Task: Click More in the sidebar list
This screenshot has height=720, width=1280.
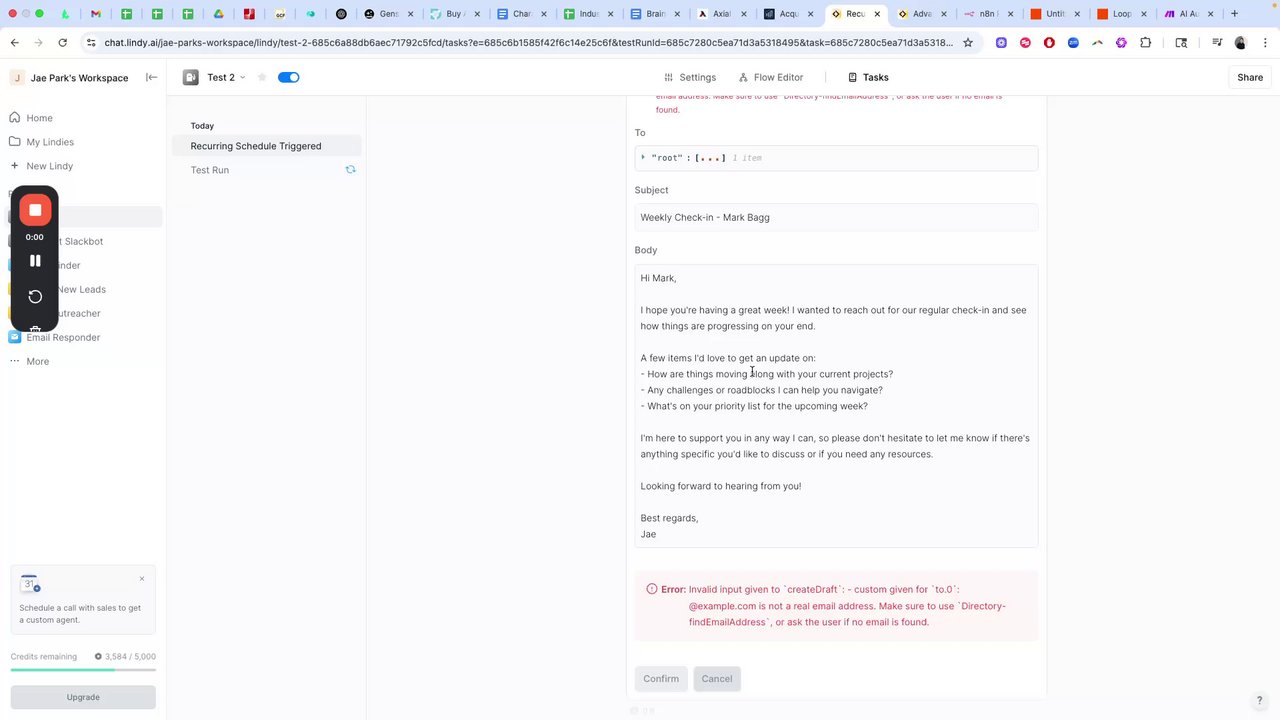Action: 37,361
